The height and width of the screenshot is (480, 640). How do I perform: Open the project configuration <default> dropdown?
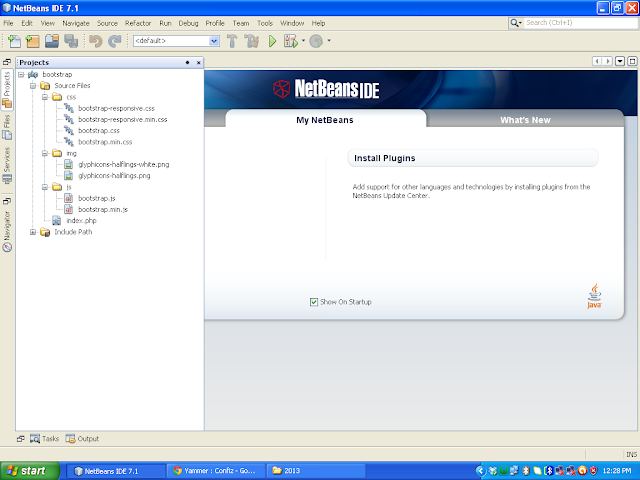(176, 41)
